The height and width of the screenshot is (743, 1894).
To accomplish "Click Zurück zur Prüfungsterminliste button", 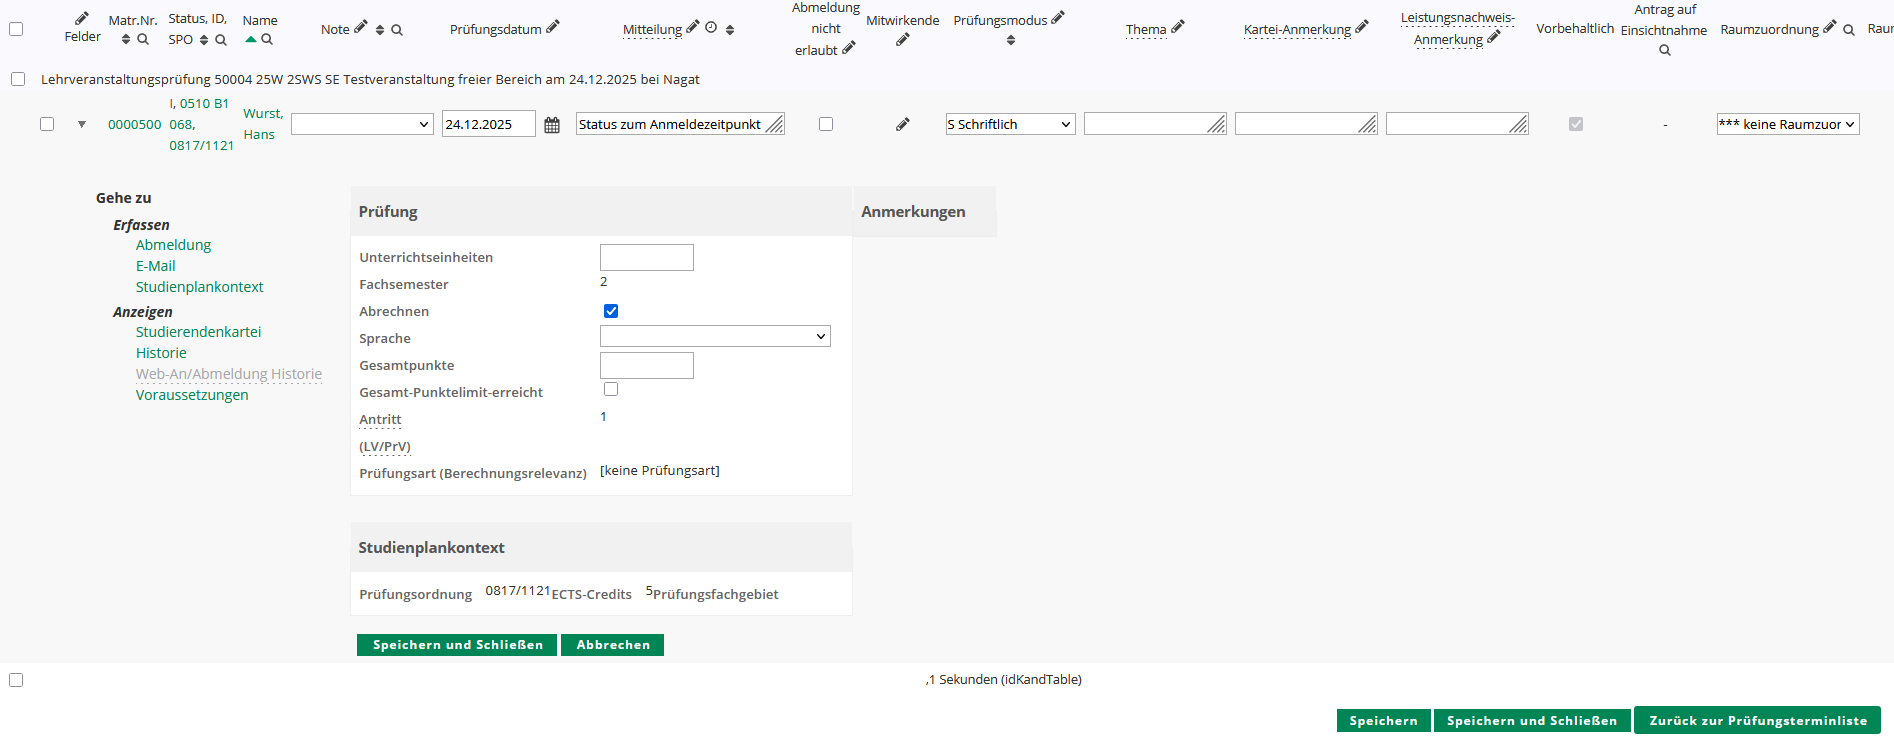I will pos(1757,721).
